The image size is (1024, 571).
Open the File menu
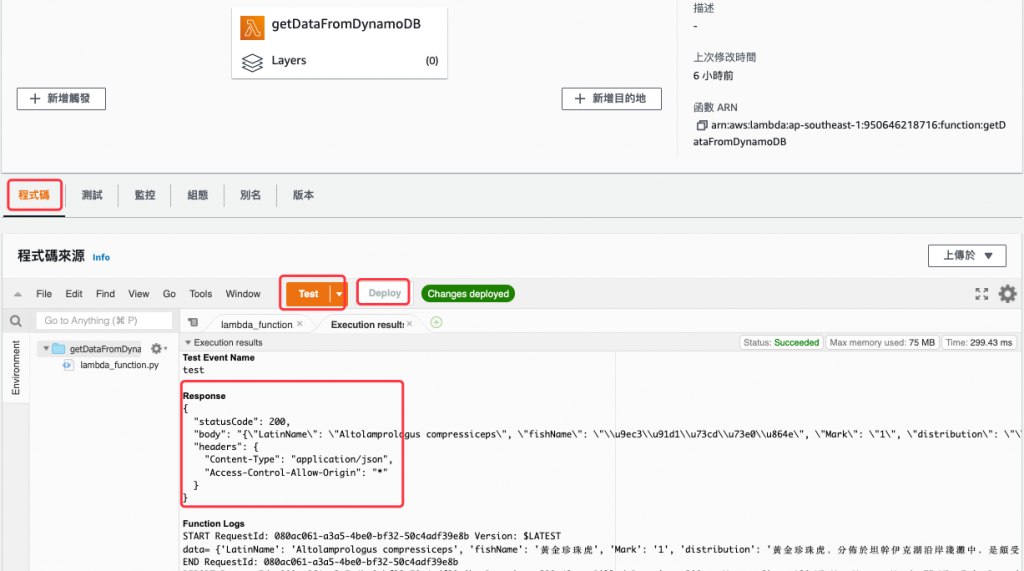44,294
